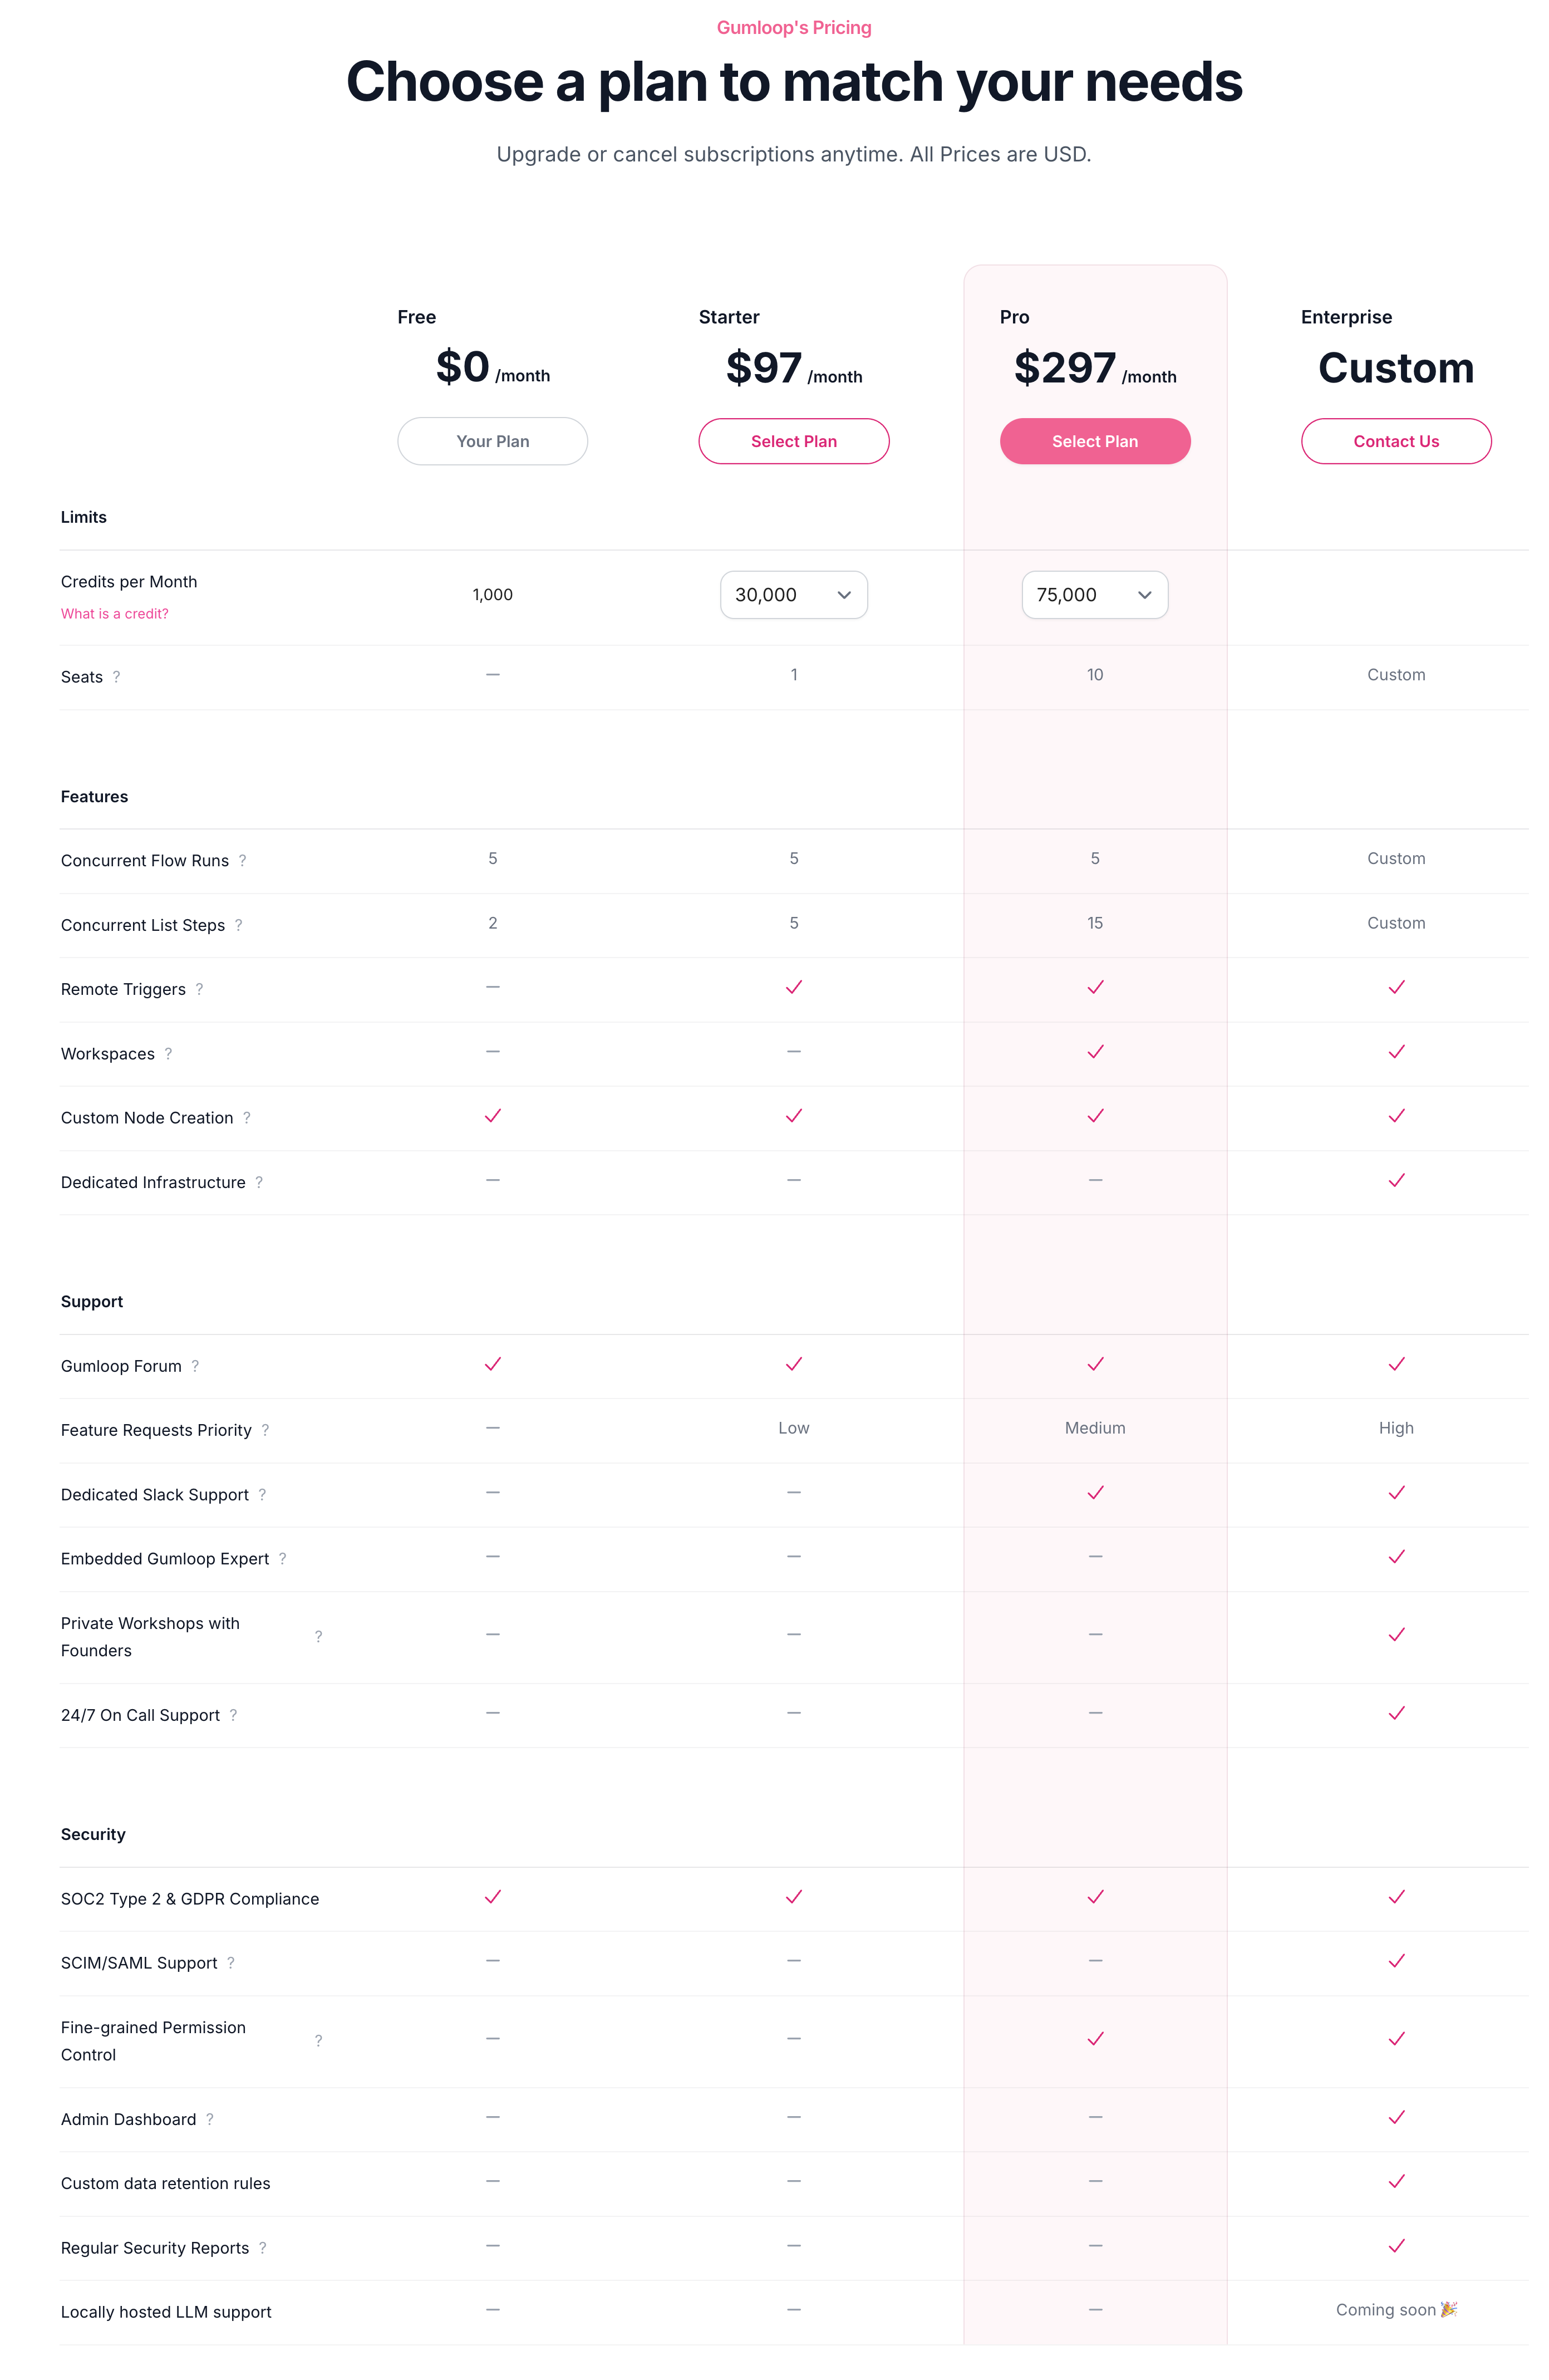Screen dimensions: 1549x2380
Task: Open the 'What is a credit?' link
Action: pyautogui.click(x=115, y=614)
